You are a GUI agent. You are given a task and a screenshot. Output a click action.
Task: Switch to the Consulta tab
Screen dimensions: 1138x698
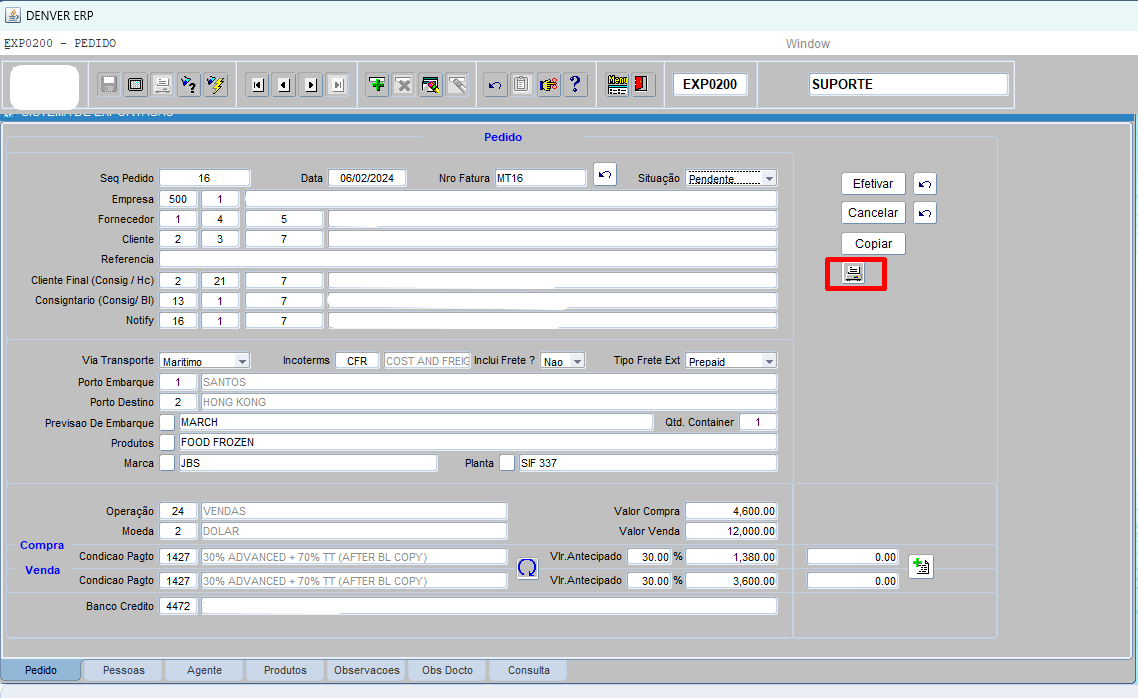click(528, 670)
